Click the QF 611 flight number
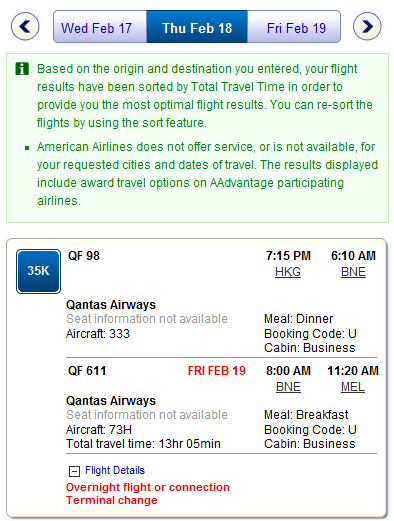The height and width of the screenshot is (521, 394). [87, 371]
